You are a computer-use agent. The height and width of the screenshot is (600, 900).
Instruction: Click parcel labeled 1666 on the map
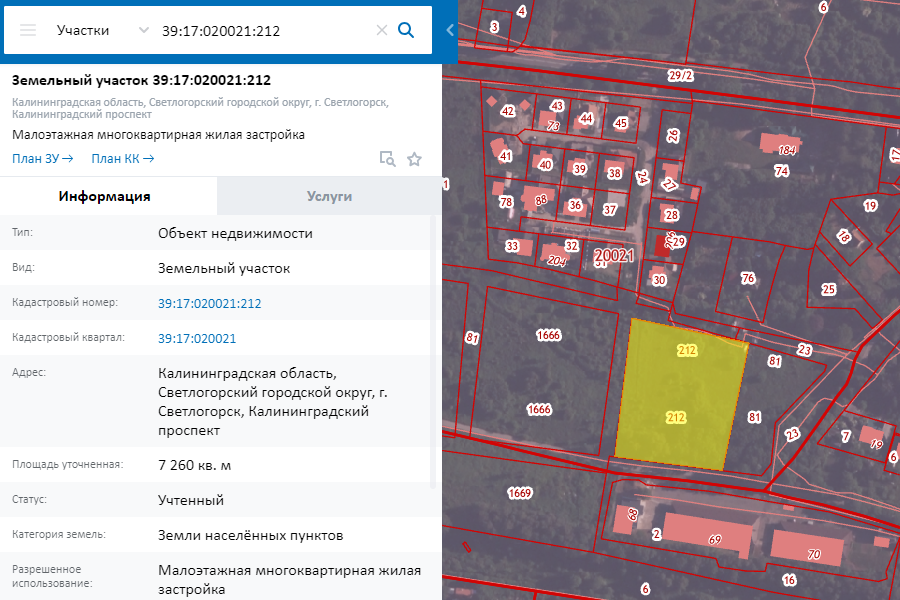click(548, 336)
